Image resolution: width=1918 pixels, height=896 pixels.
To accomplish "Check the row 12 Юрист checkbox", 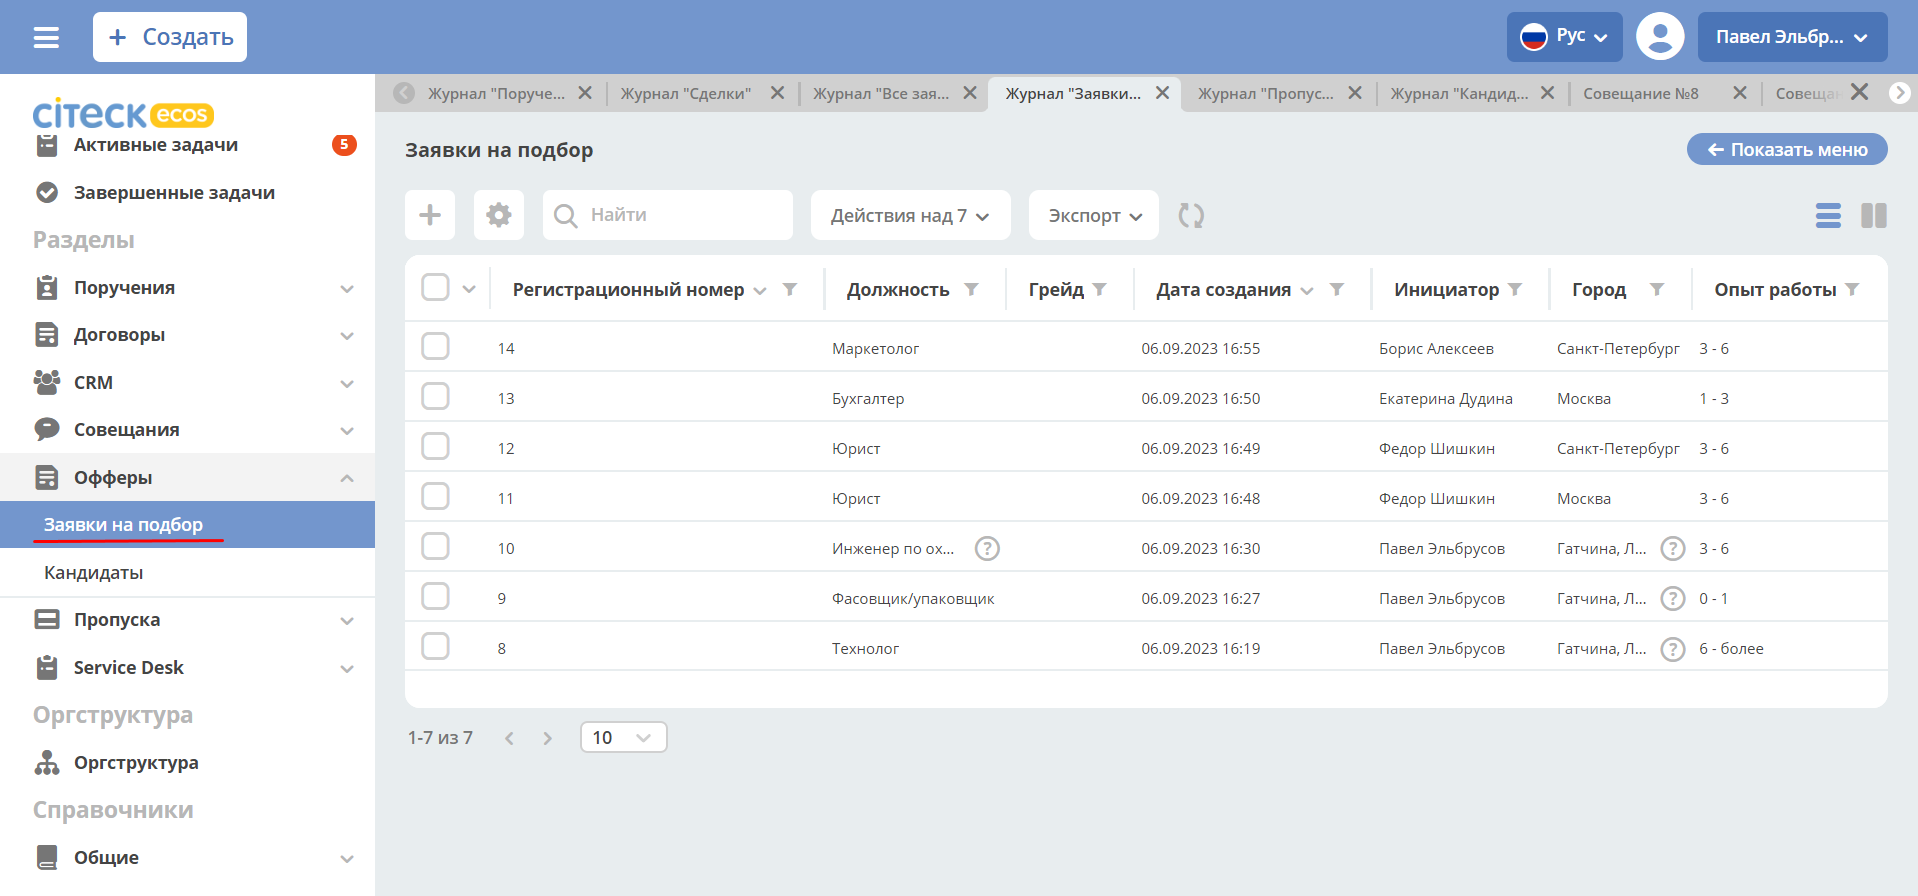I will coord(435,446).
